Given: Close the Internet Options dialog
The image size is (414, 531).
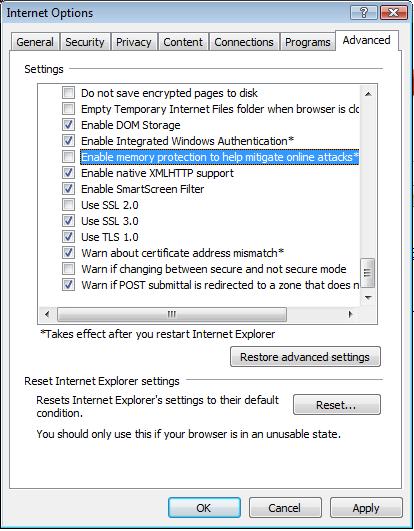Looking at the screenshot, I should (x=393, y=13).
